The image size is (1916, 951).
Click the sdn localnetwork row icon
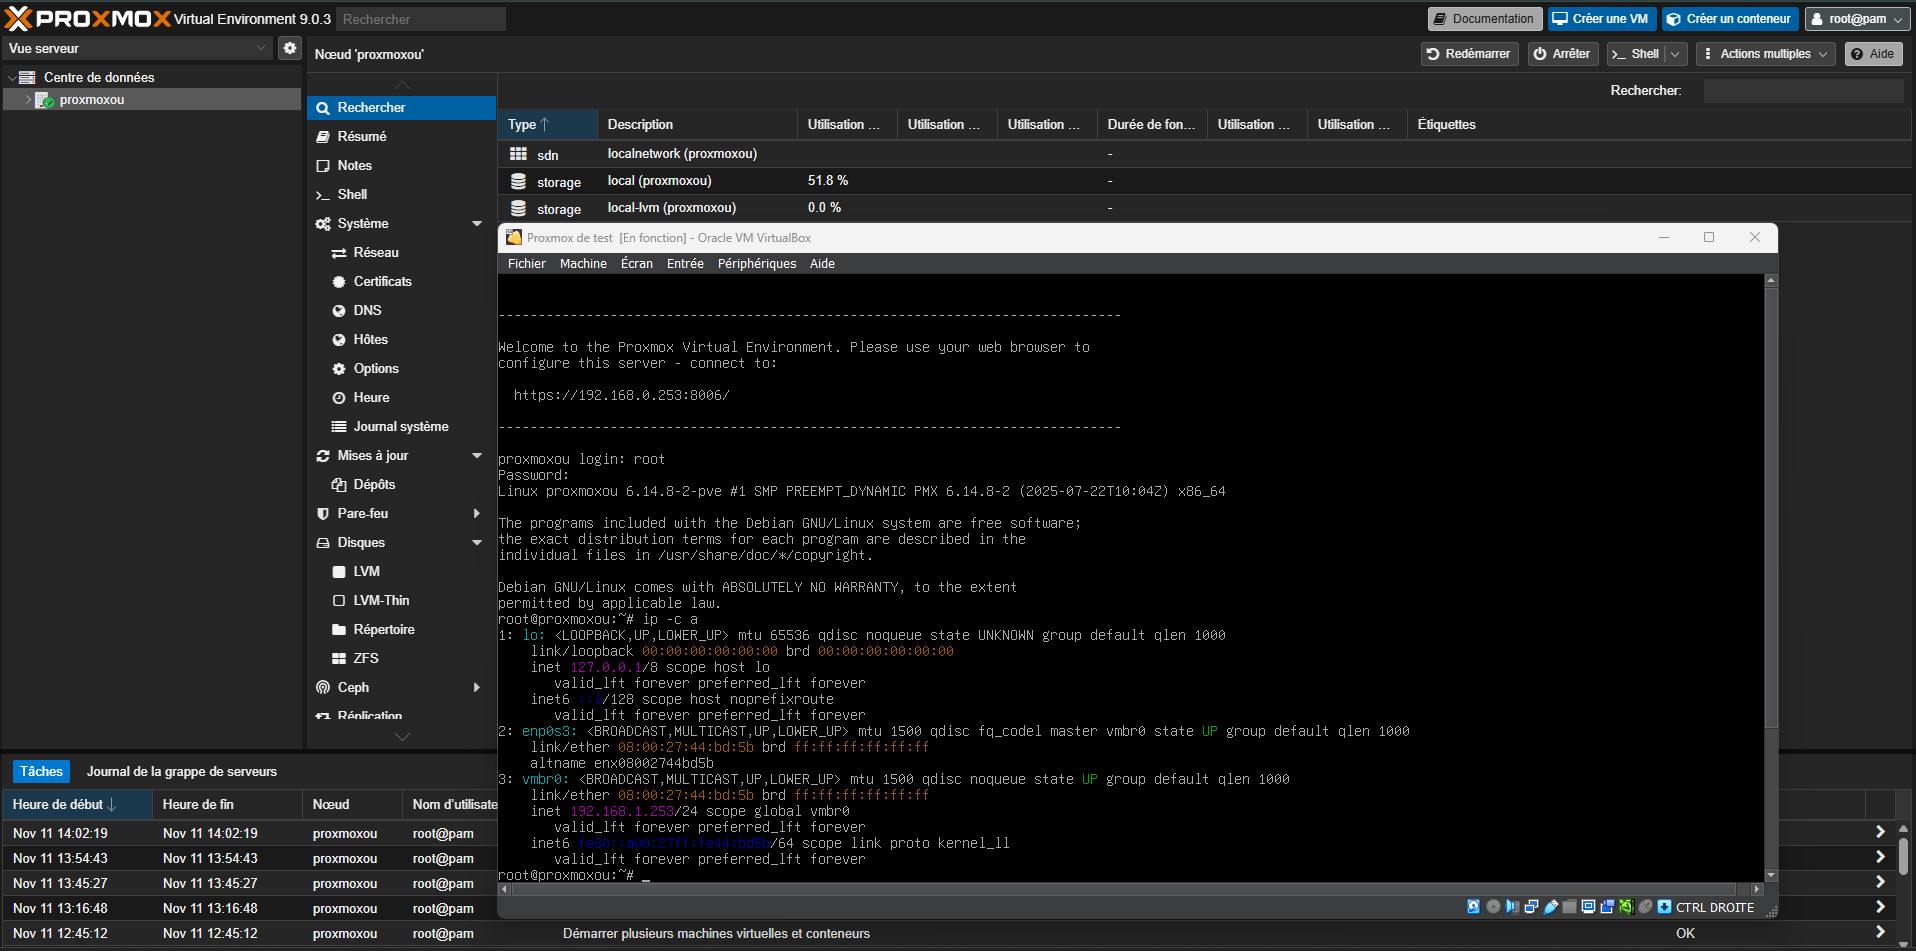point(518,154)
